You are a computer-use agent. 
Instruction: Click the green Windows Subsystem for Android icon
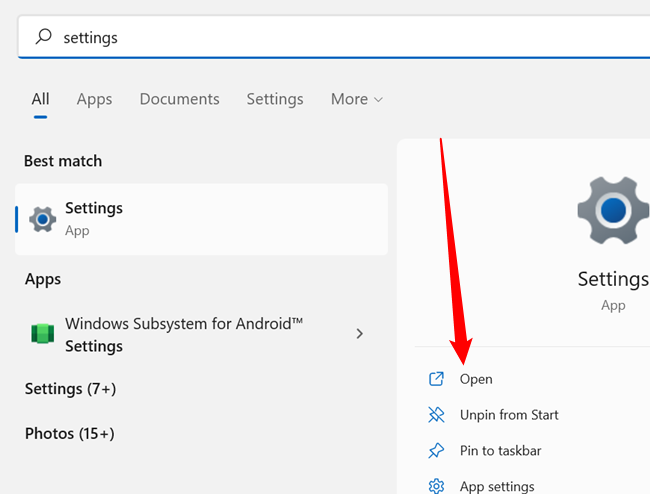pyautogui.click(x=43, y=334)
